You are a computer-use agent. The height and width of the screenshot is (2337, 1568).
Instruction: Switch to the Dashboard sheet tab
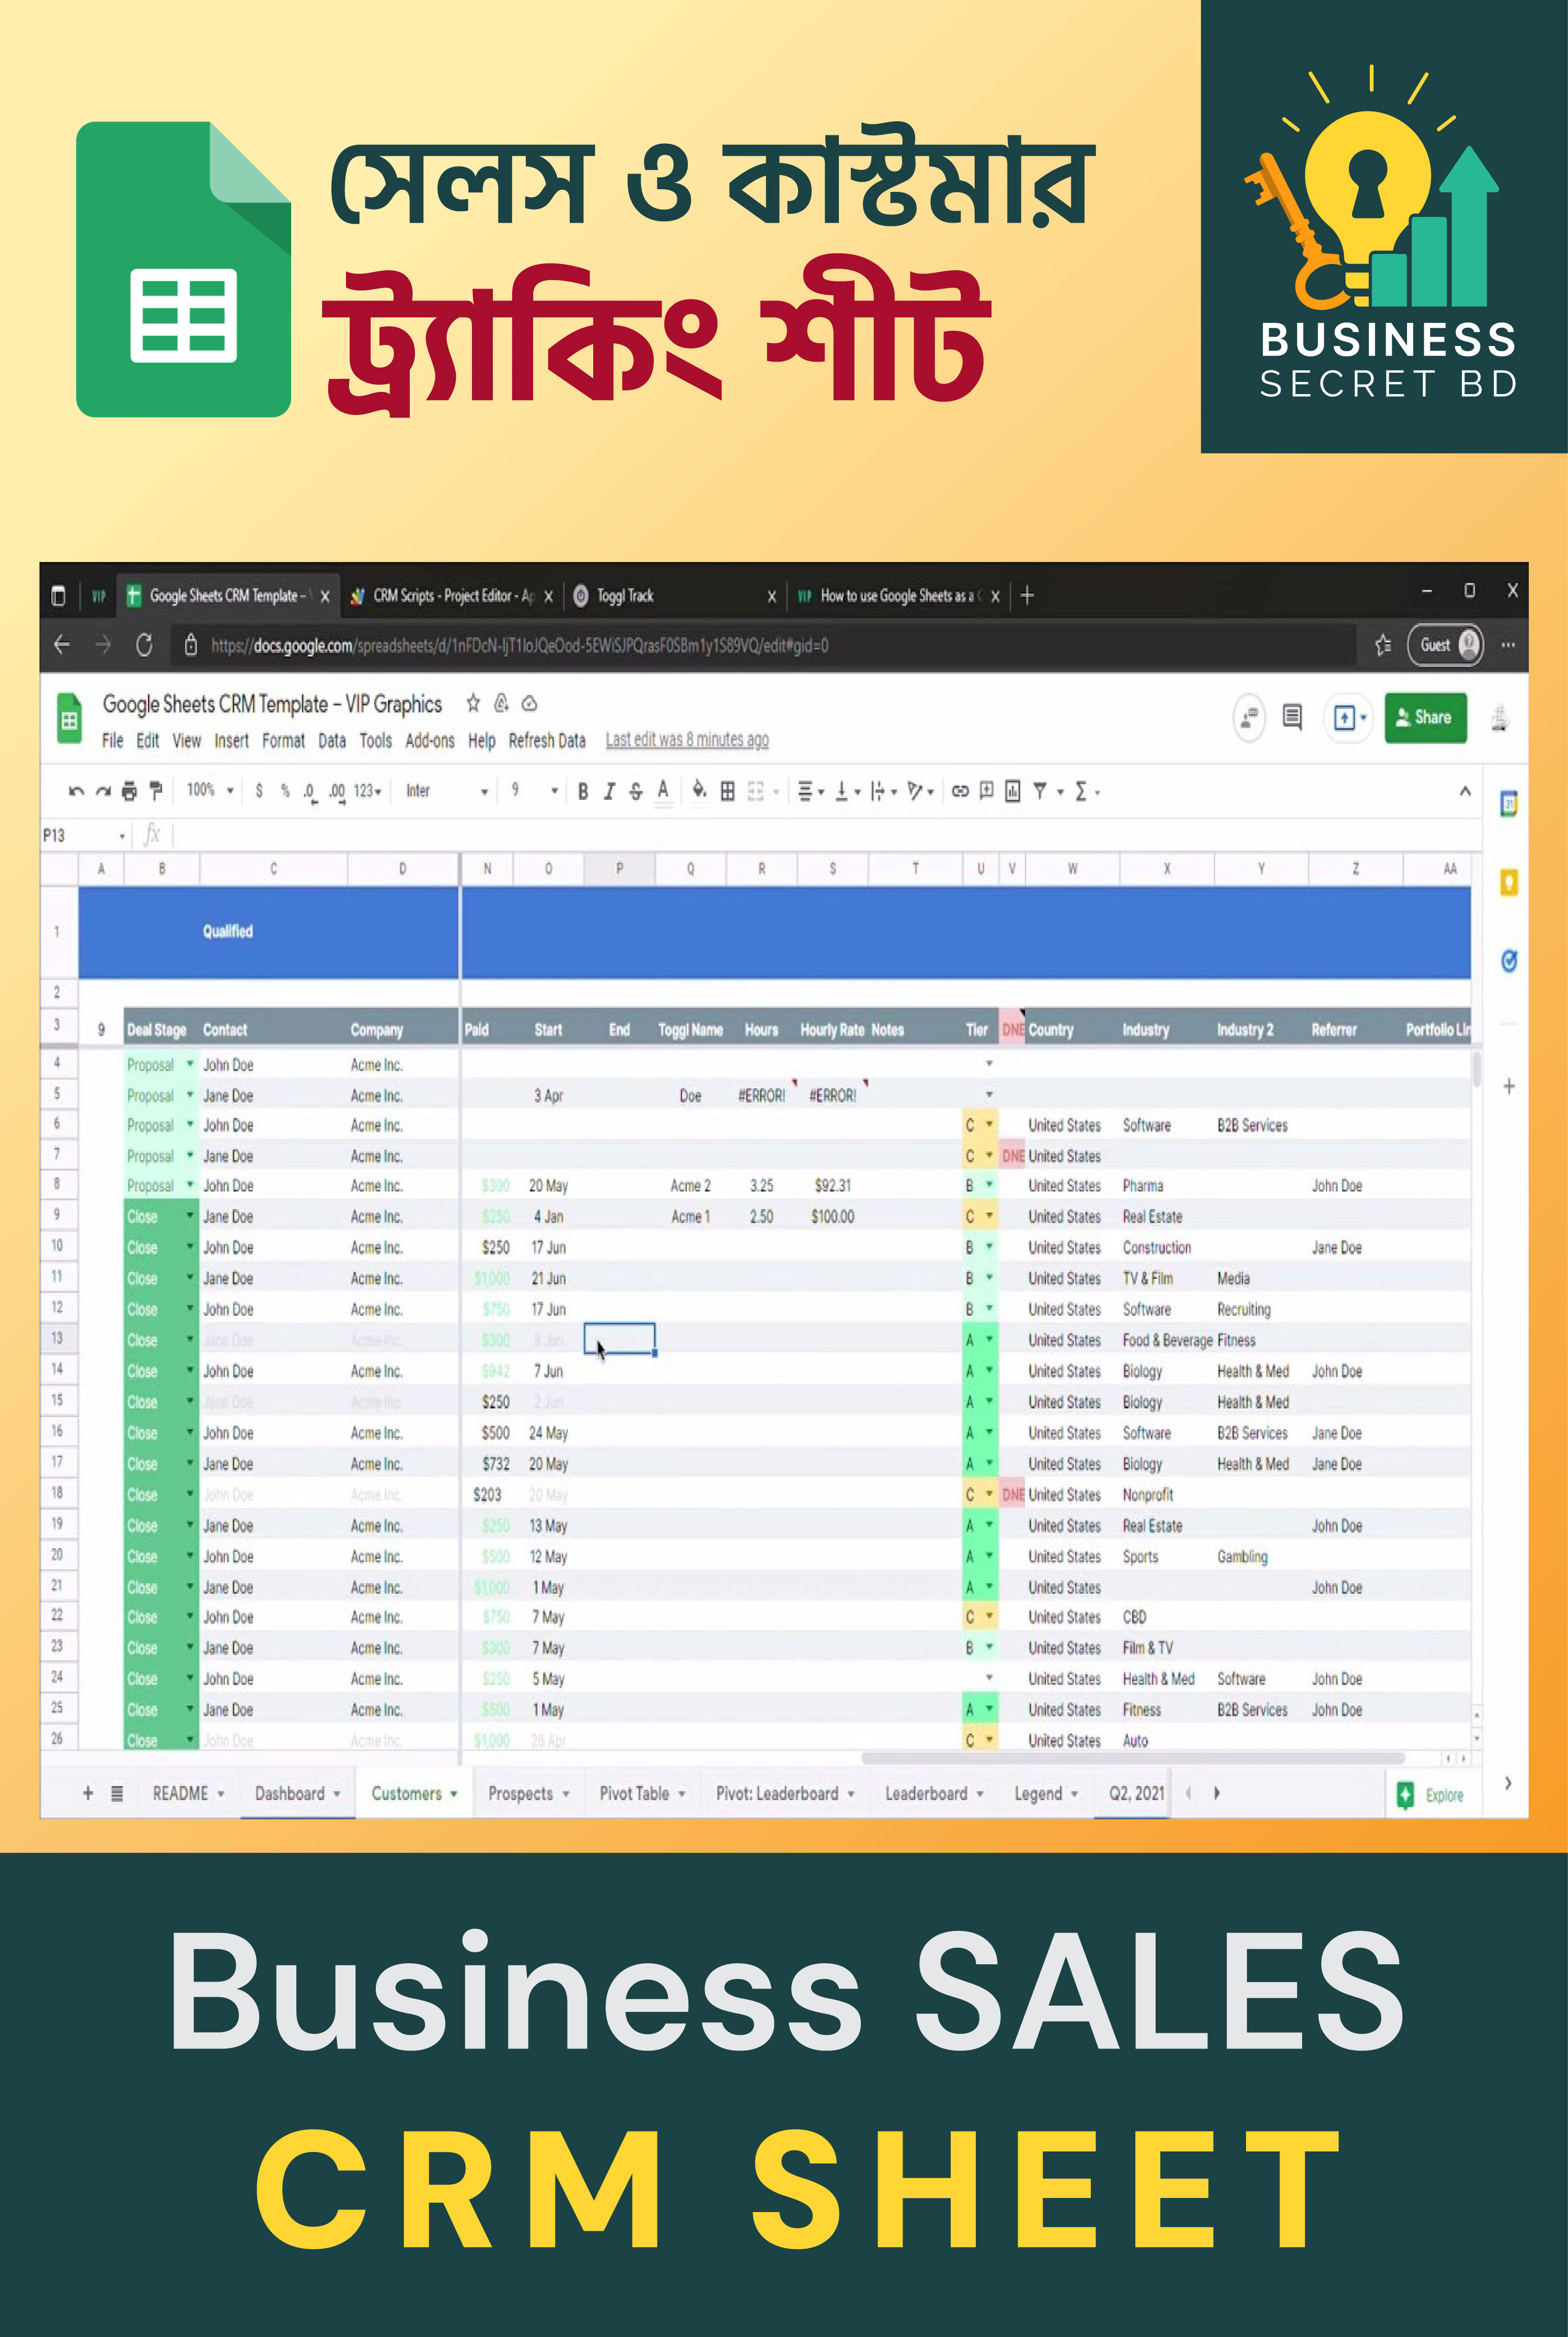coord(290,1793)
